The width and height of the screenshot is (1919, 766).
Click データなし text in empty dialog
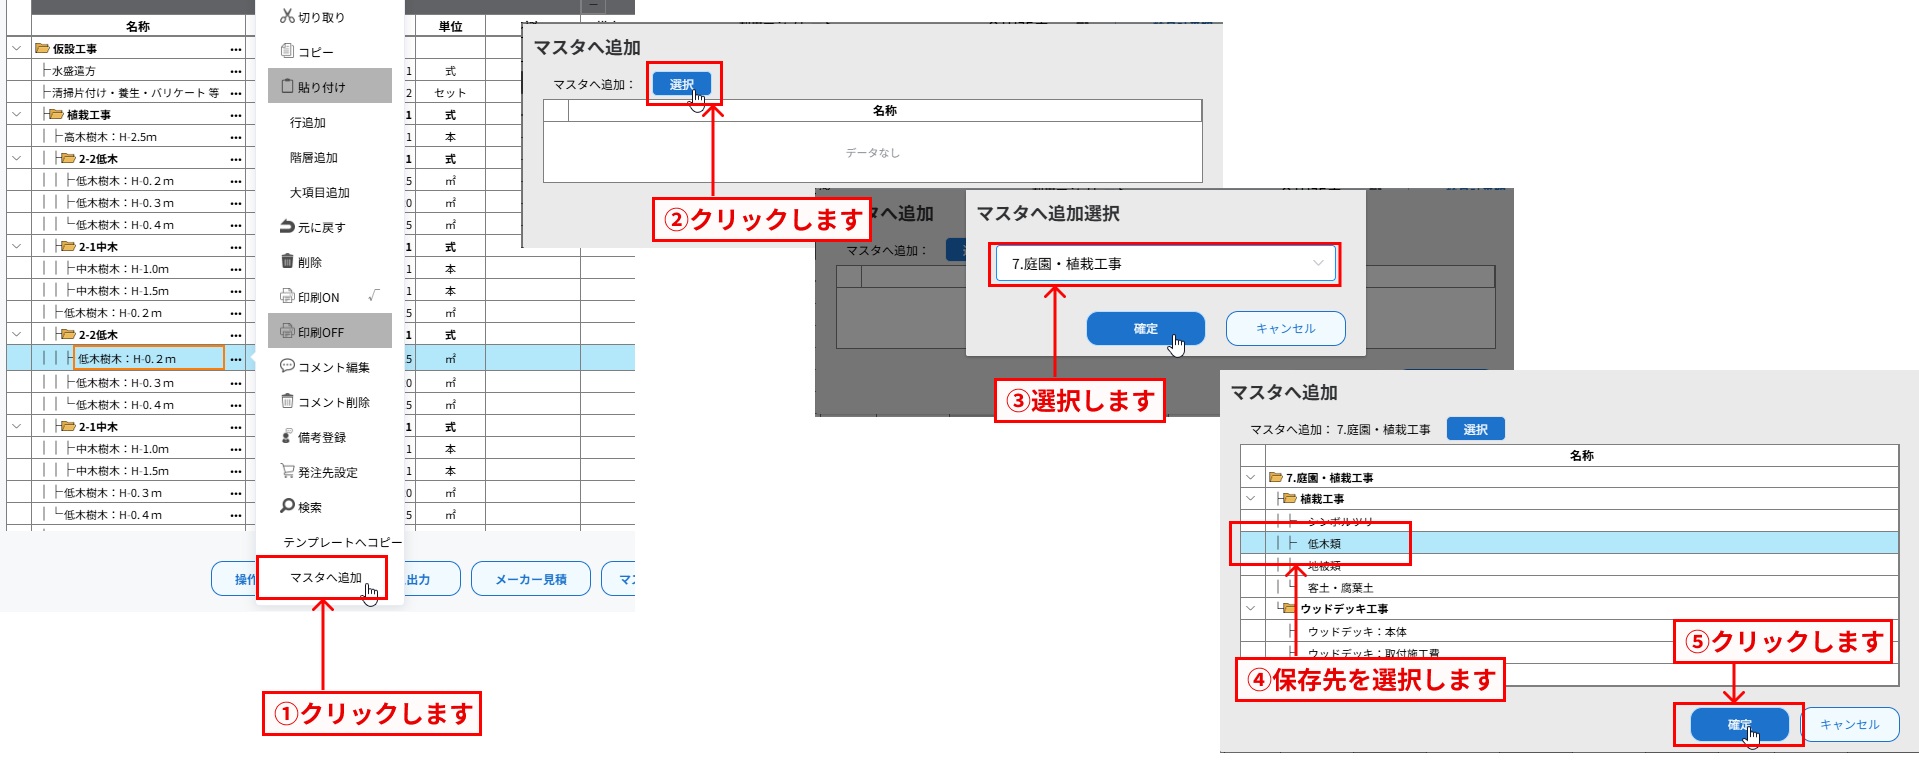coord(872,153)
